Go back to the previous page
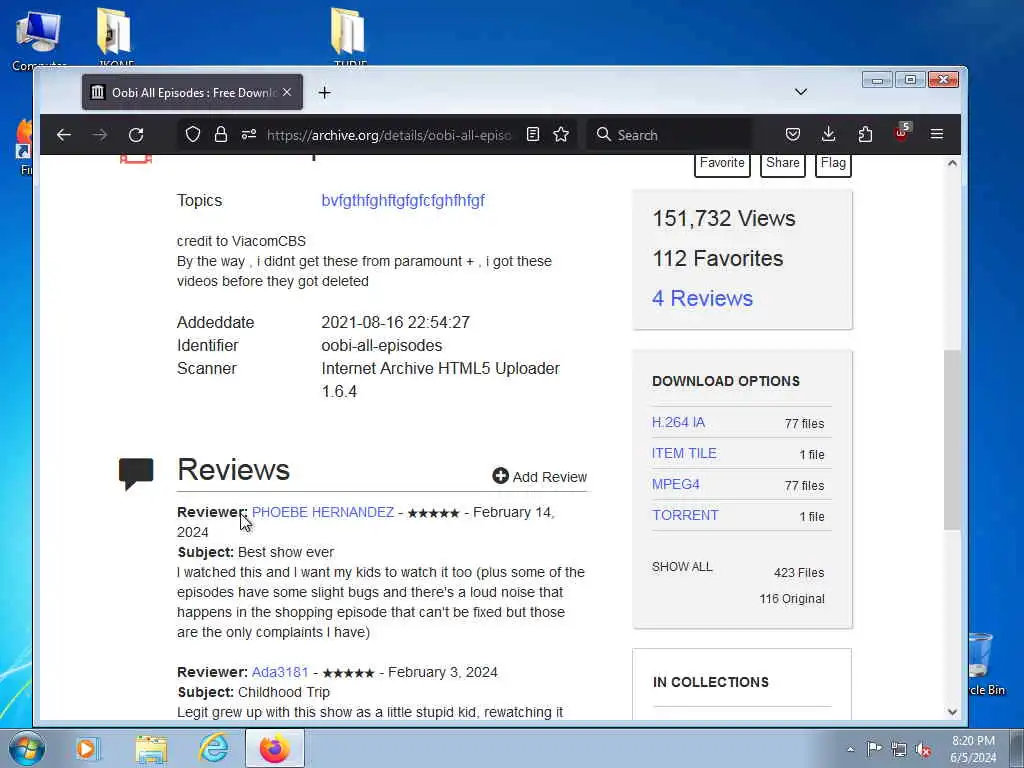Viewport: 1024px width, 768px height. coord(63,135)
